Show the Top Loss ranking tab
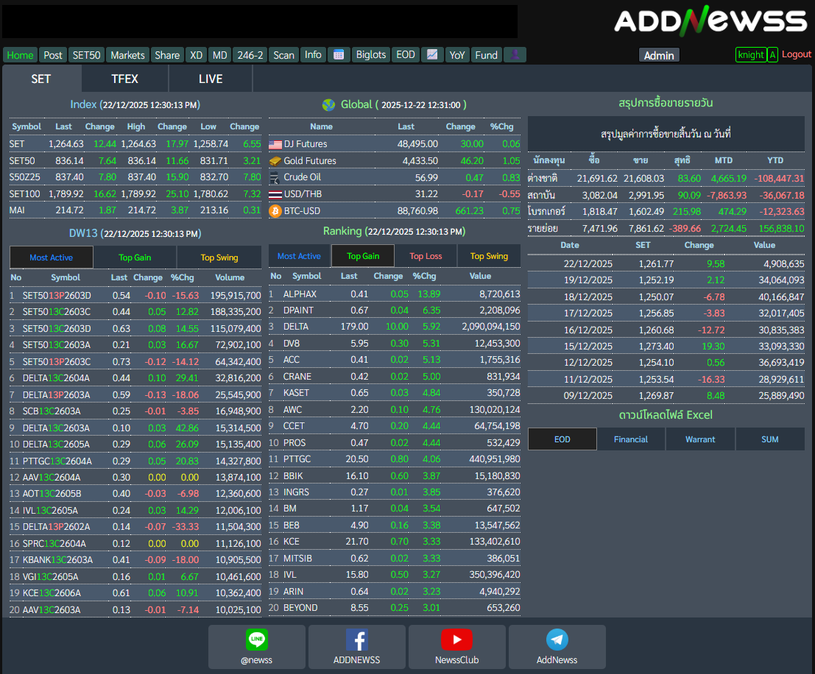Viewport: 815px width, 674px height. [x=426, y=256]
